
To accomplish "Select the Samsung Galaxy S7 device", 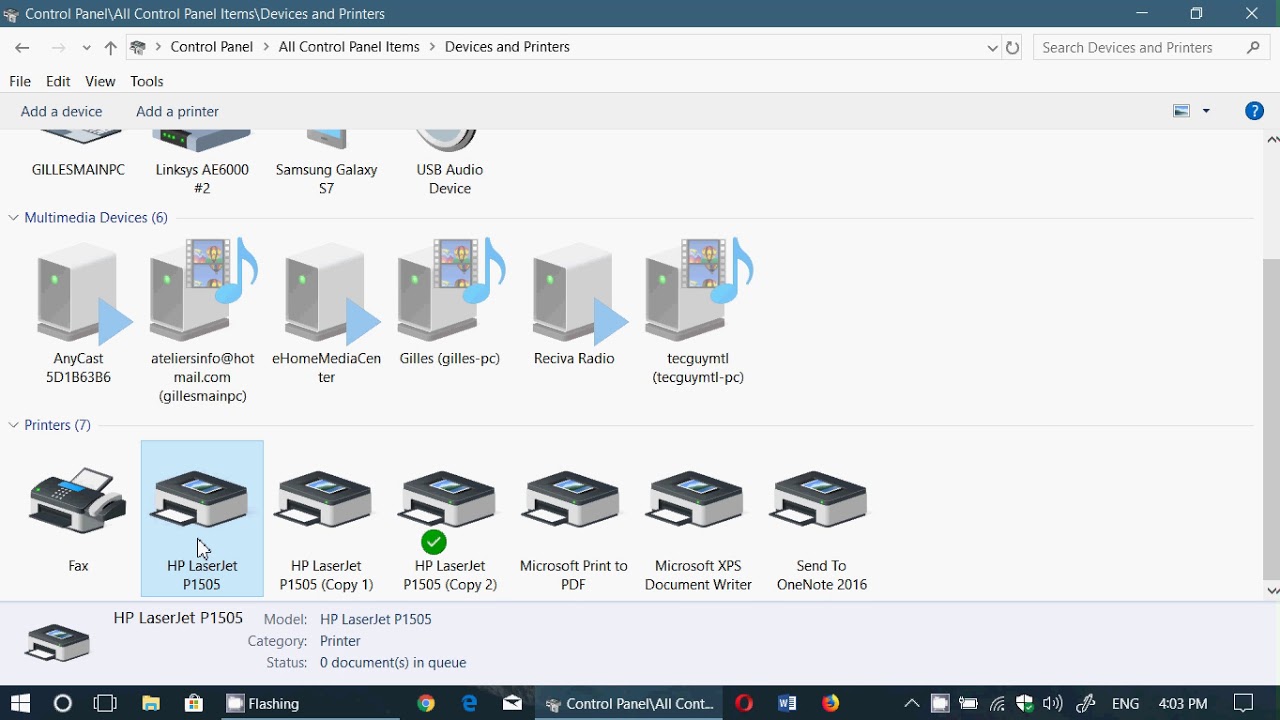I will click(x=326, y=163).
